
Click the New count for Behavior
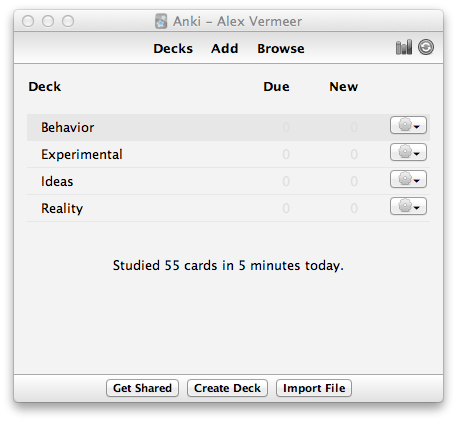click(x=354, y=127)
